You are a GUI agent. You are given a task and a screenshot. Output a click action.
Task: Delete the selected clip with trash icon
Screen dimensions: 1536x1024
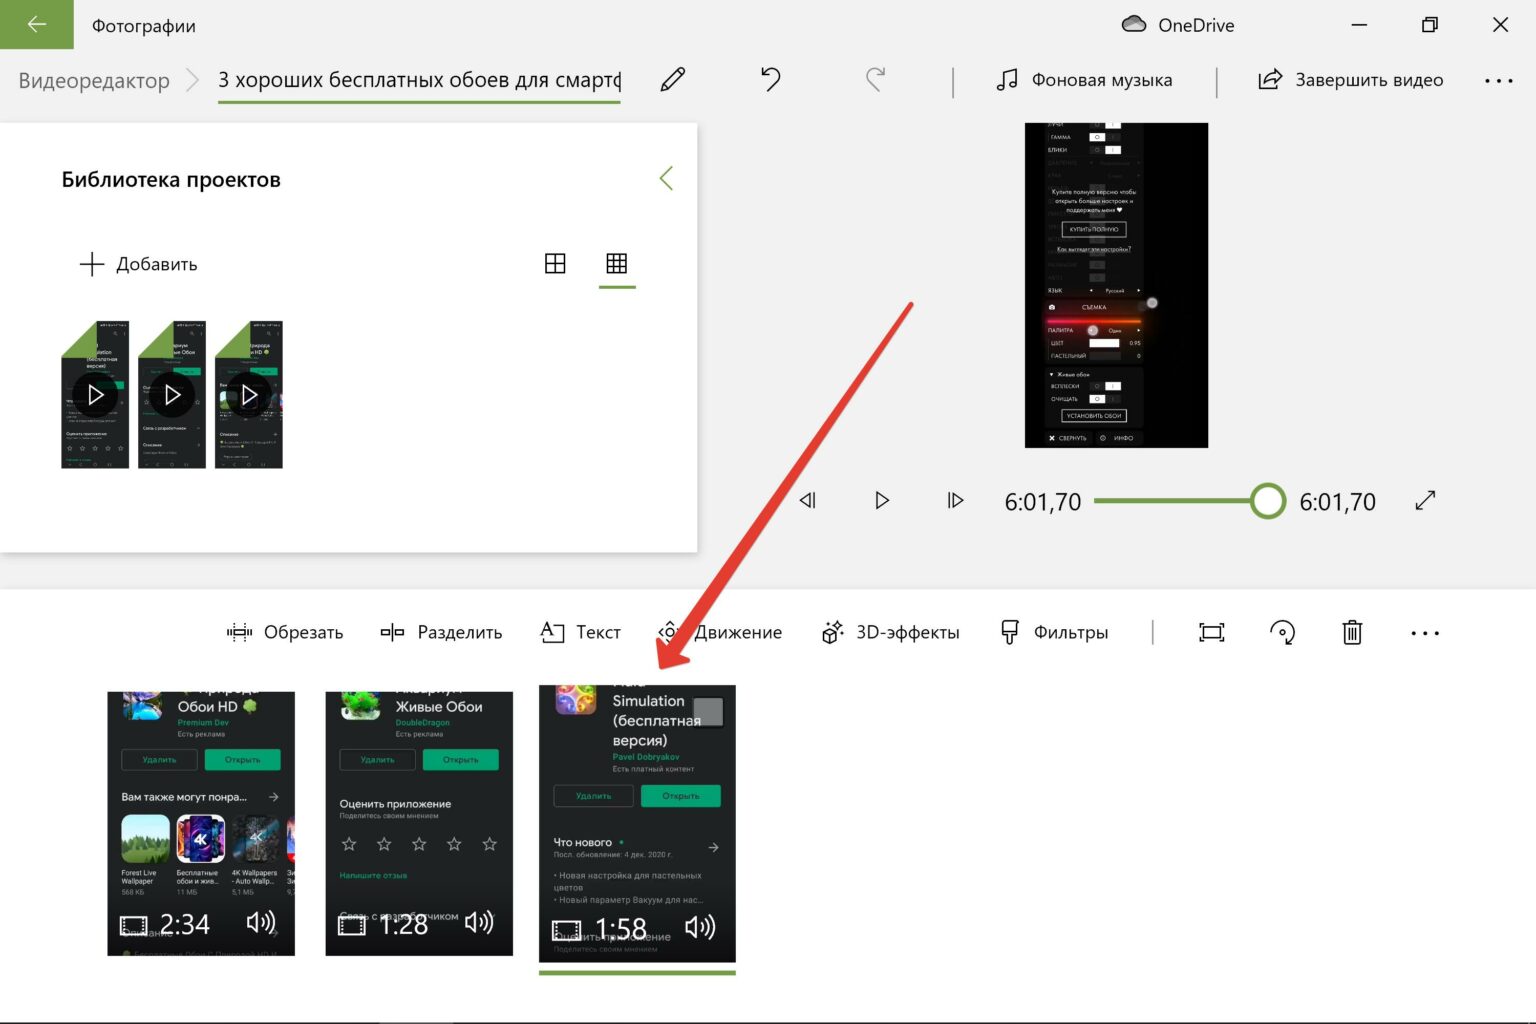pyautogui.click(x=1352, y=632)
